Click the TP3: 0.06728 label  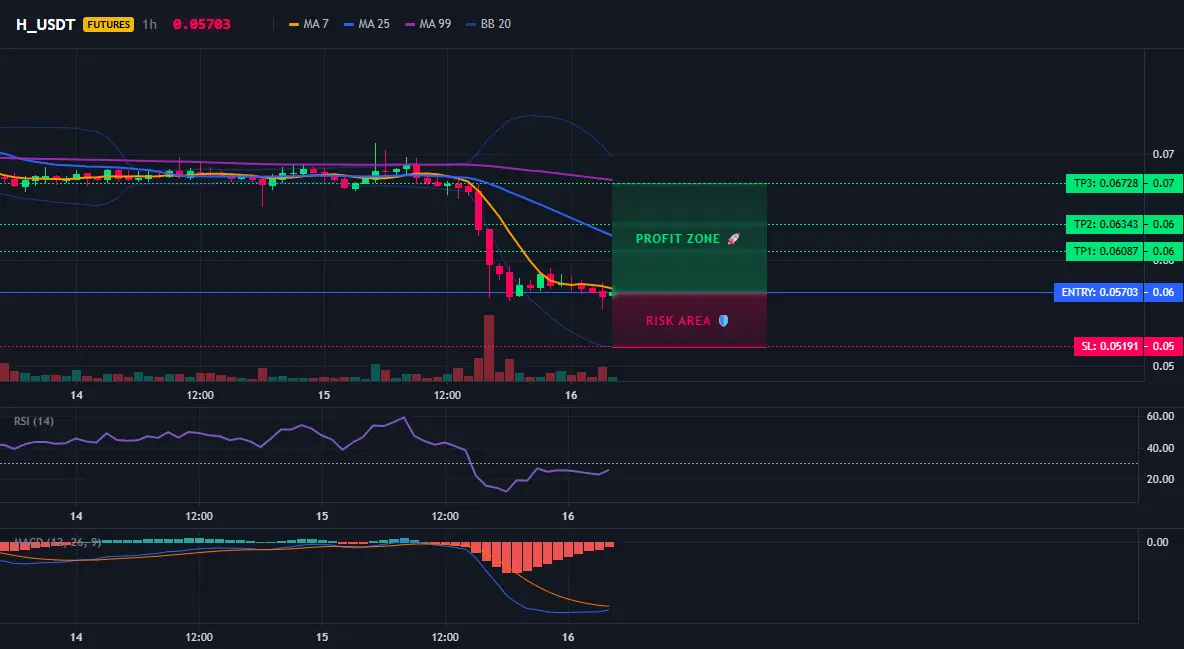click(1104, 183)
